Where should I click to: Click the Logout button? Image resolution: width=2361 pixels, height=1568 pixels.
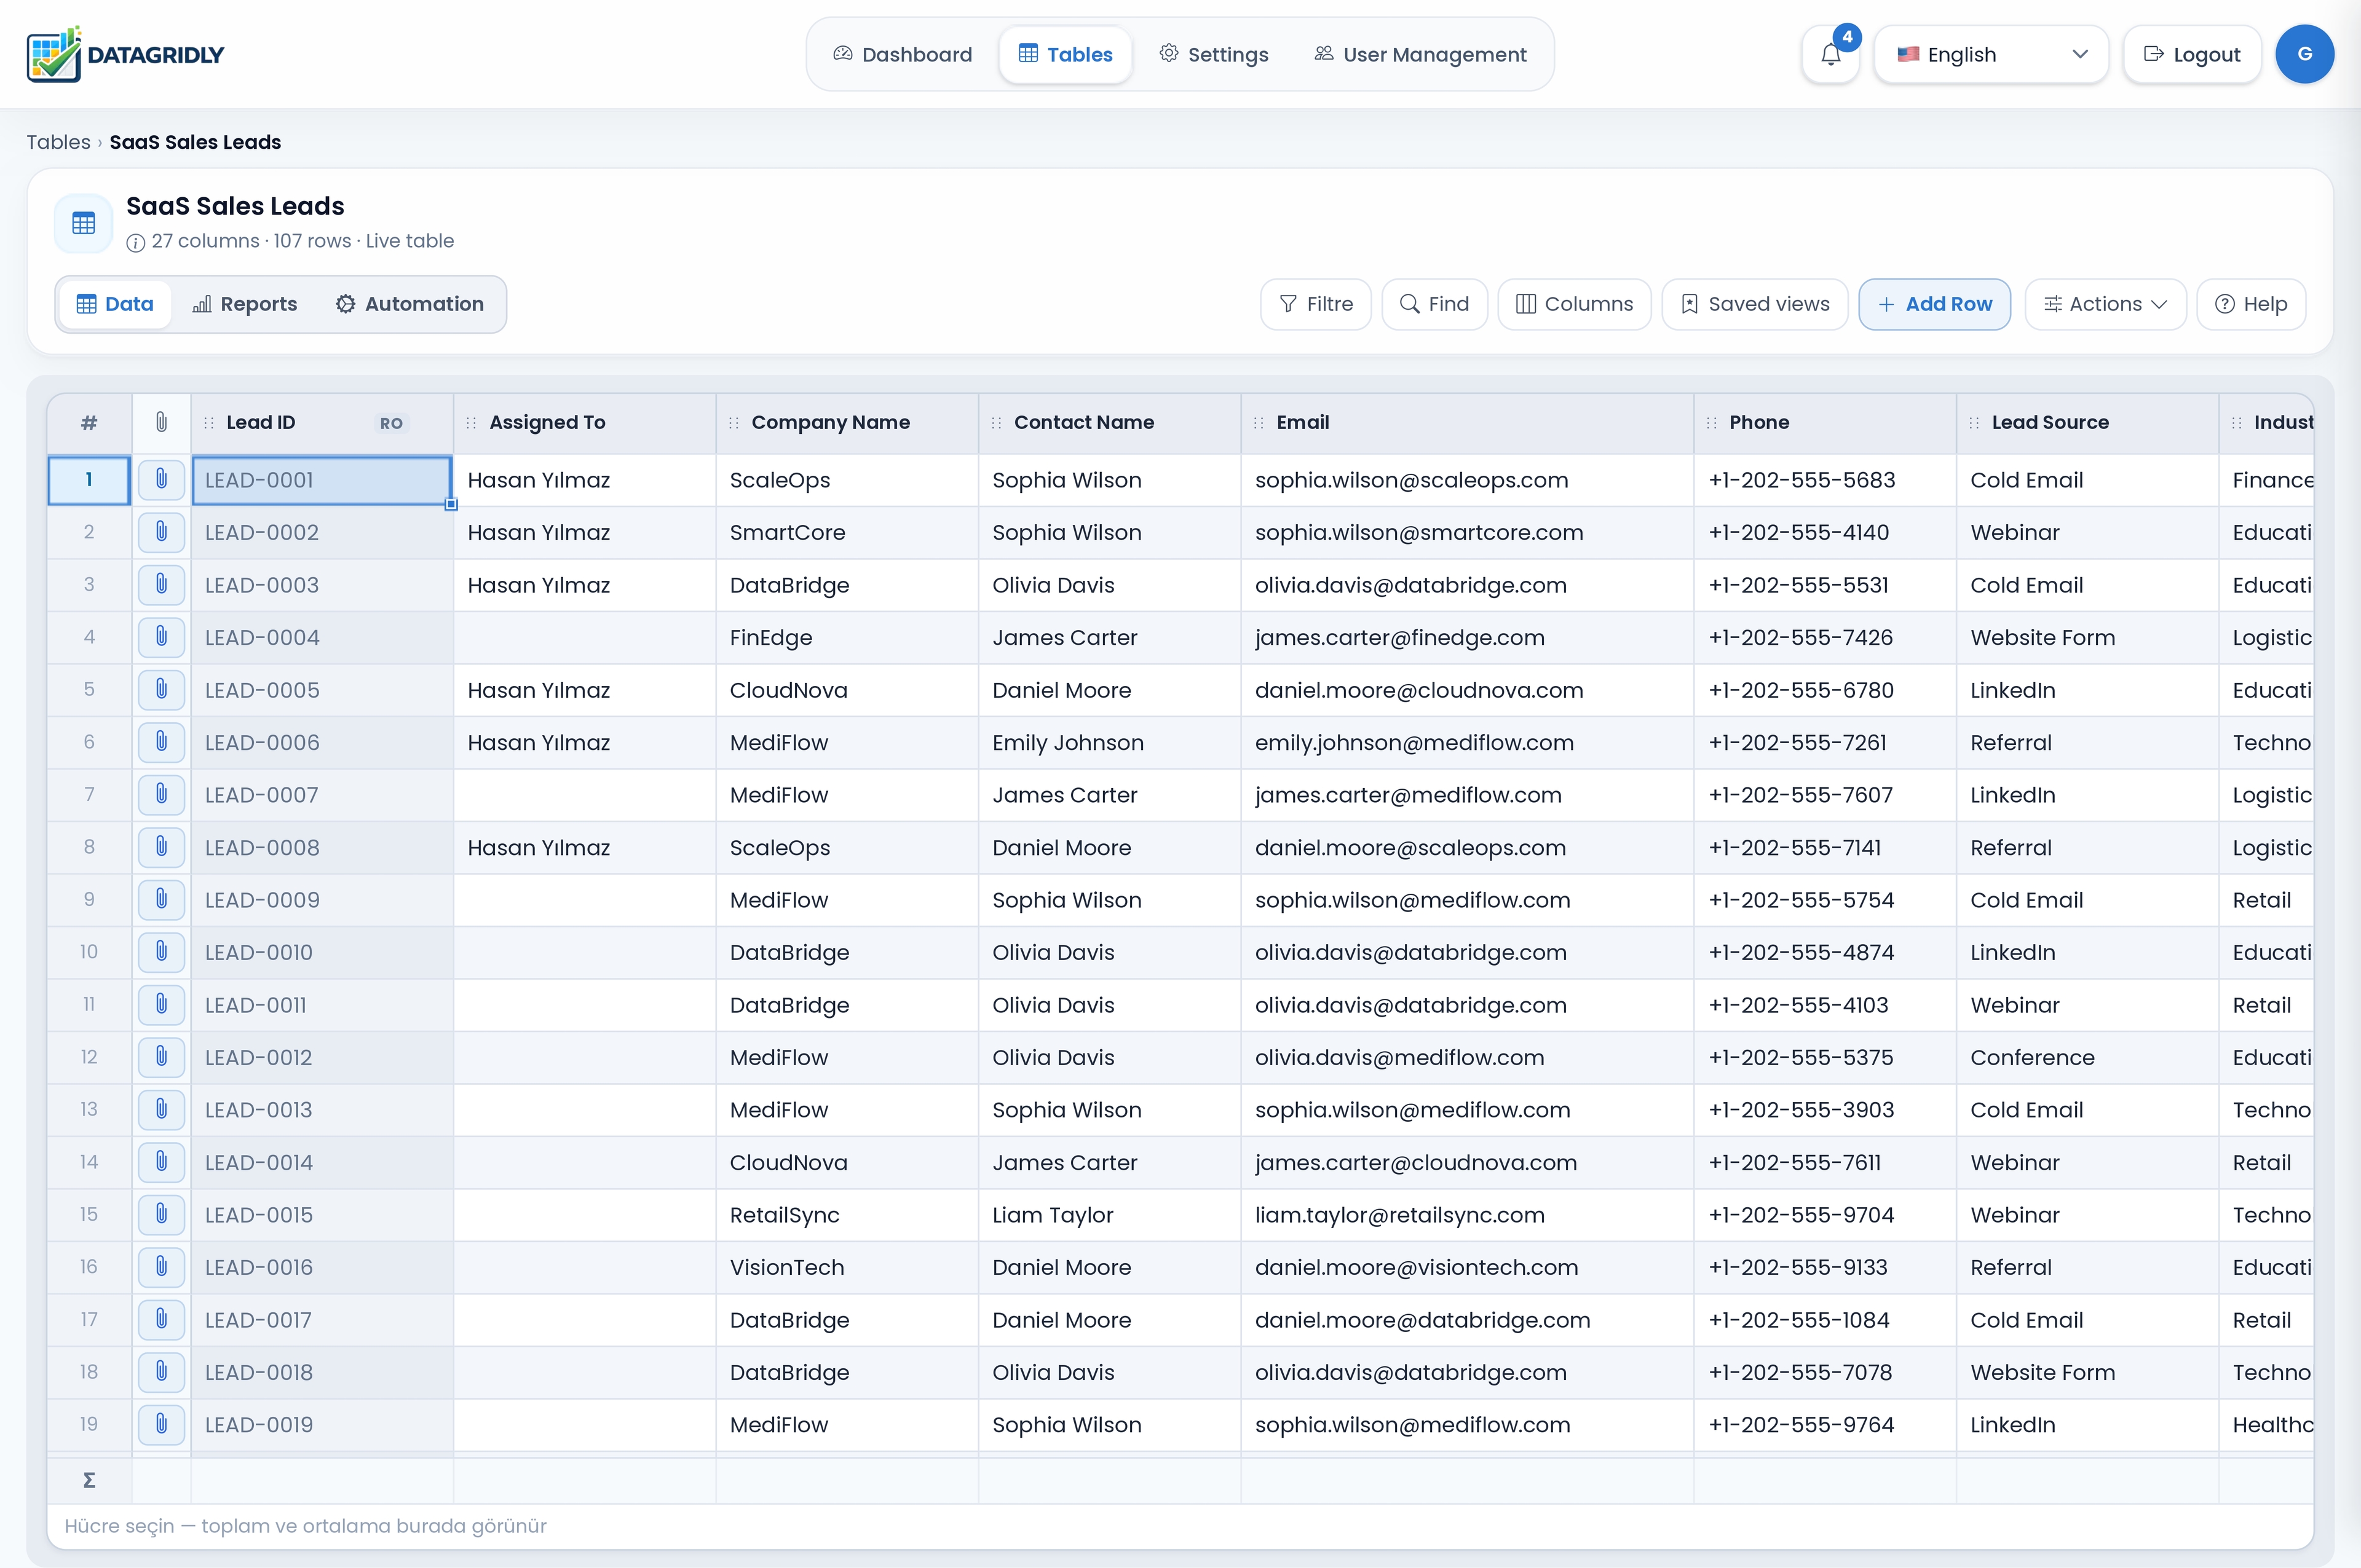point(2192,55)
